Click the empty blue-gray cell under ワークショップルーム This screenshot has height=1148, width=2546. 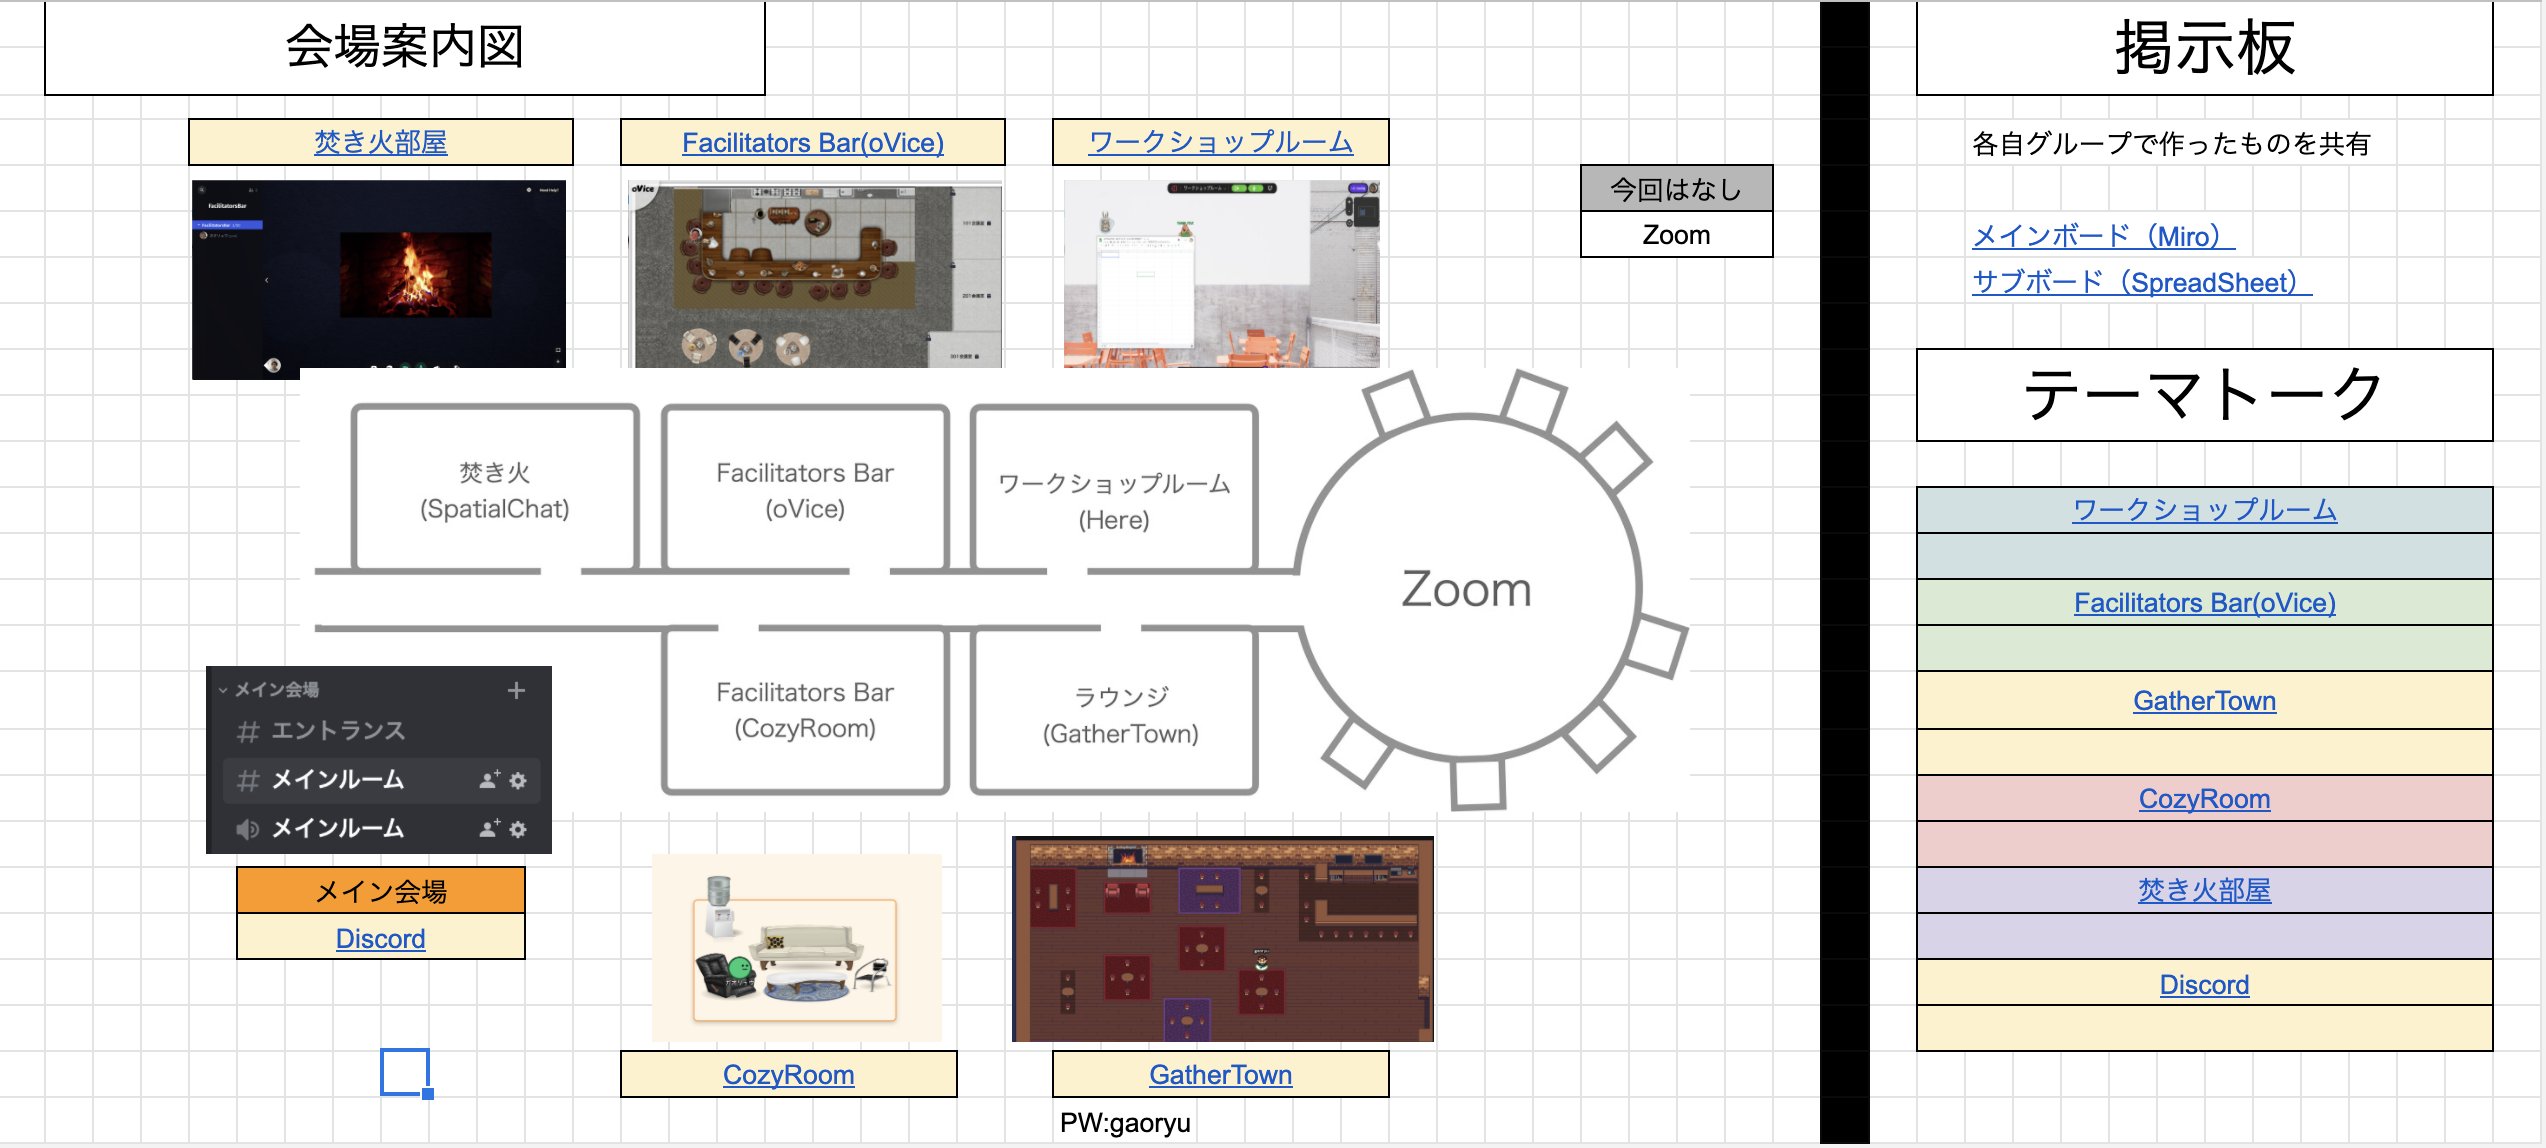coord(2204,556)
